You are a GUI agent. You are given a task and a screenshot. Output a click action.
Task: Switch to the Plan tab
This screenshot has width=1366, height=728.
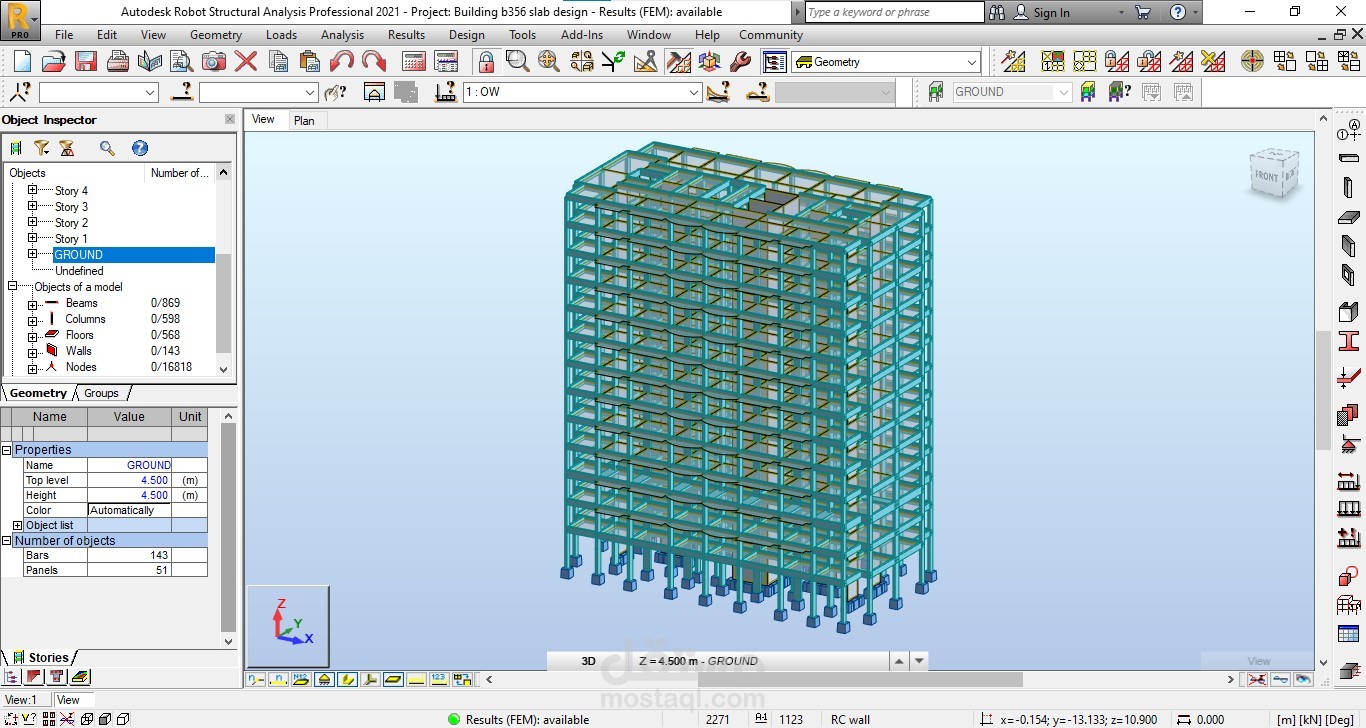pyautogui.click(x=305, y=120)
